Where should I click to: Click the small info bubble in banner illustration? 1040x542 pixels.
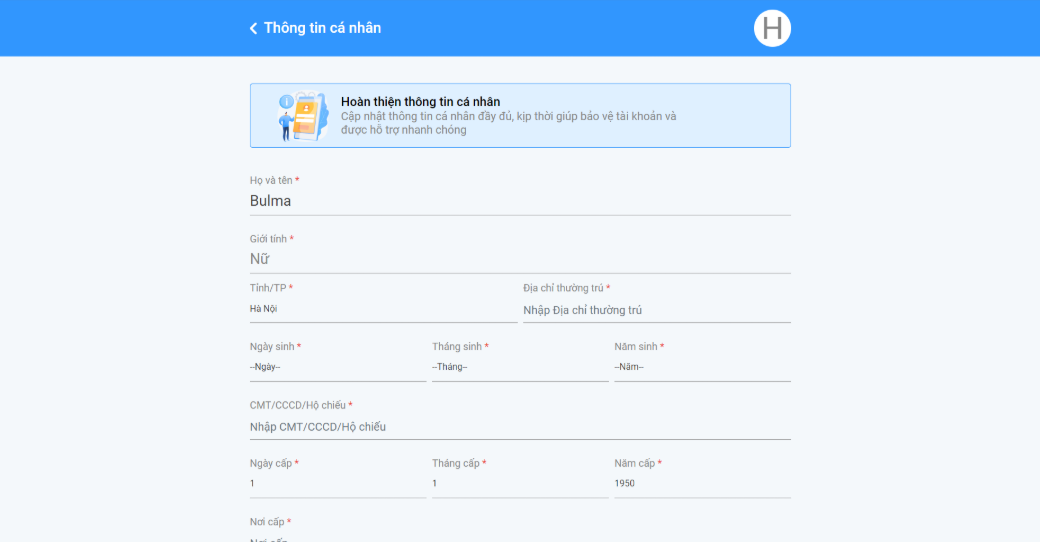286,102
